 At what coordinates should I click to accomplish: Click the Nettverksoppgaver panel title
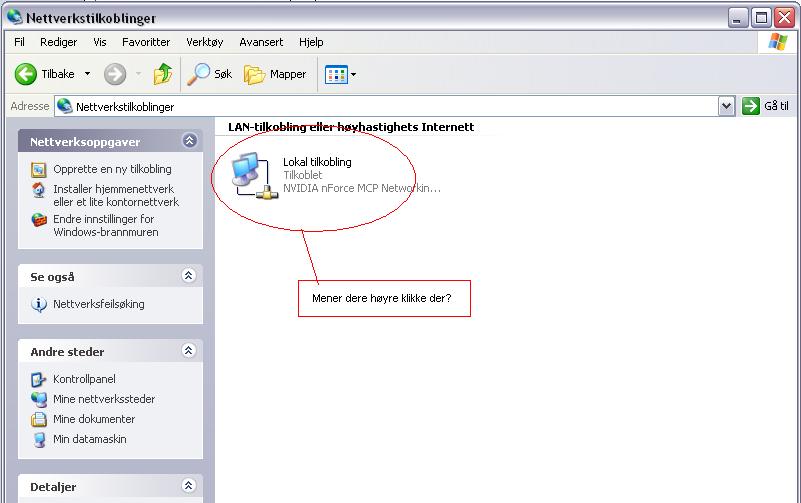85,142
